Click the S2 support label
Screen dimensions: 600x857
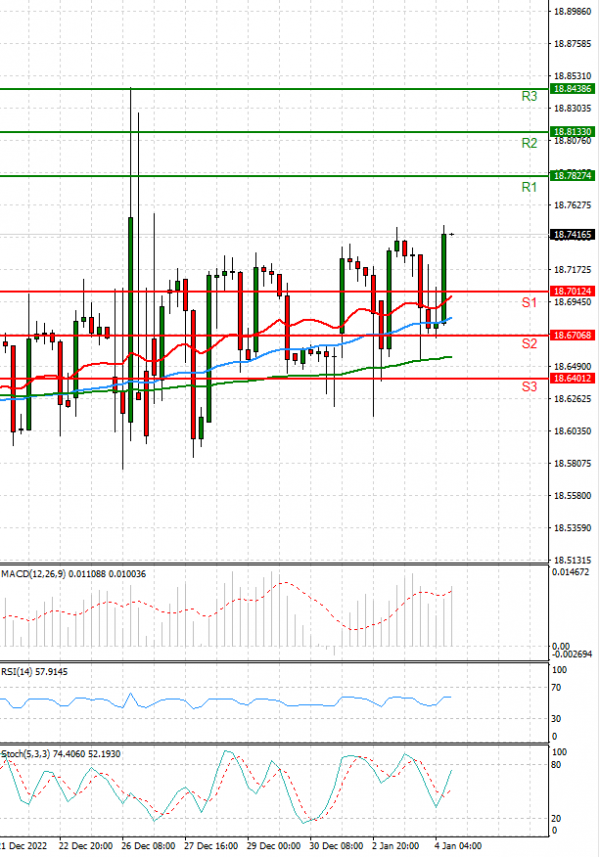529,344
